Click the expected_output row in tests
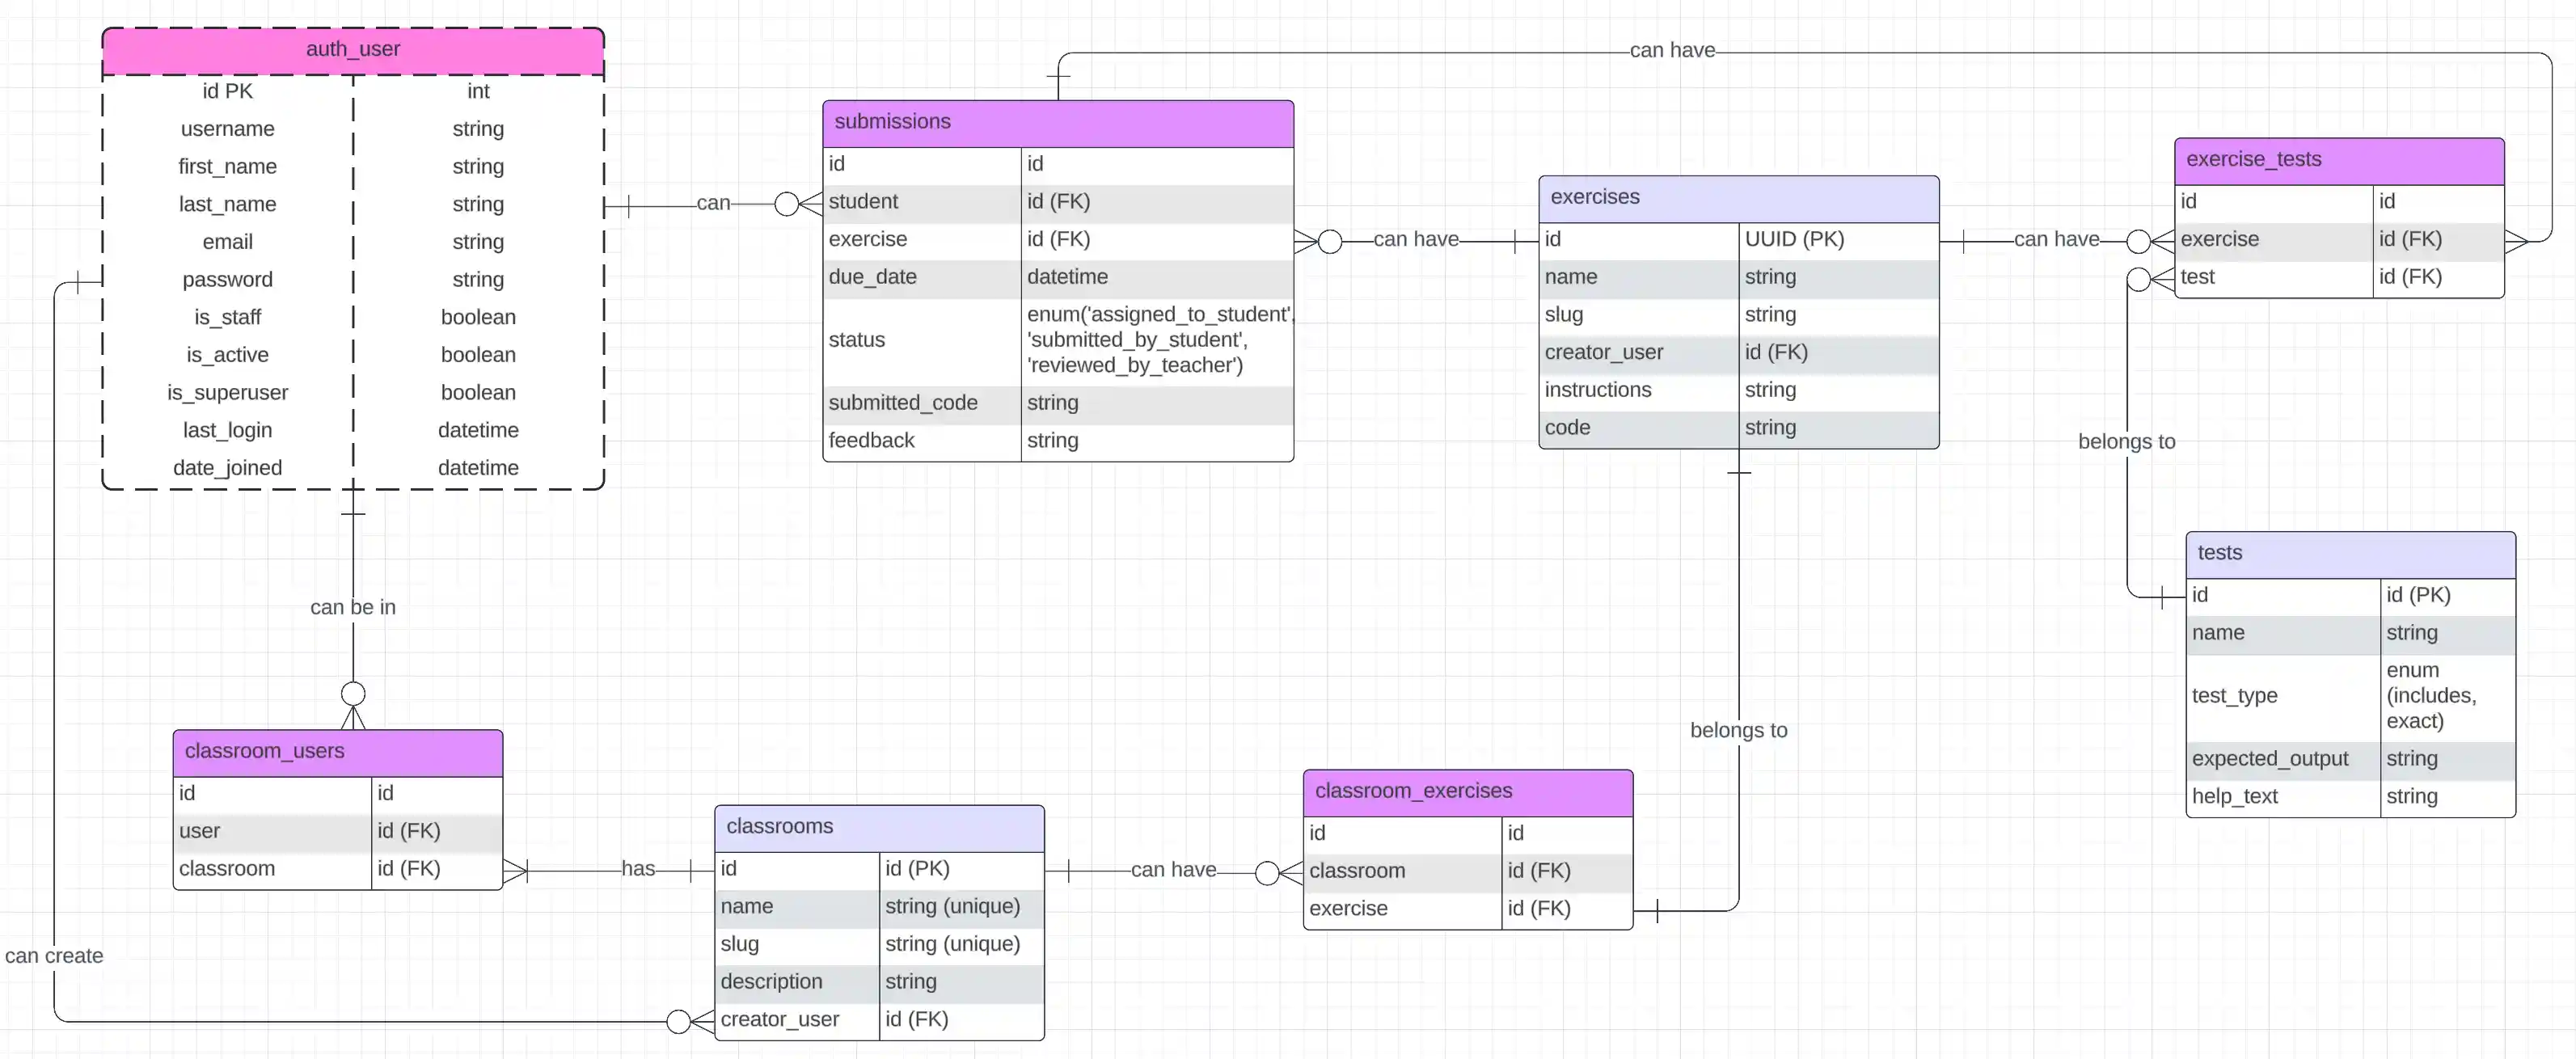 [2270, 758]
